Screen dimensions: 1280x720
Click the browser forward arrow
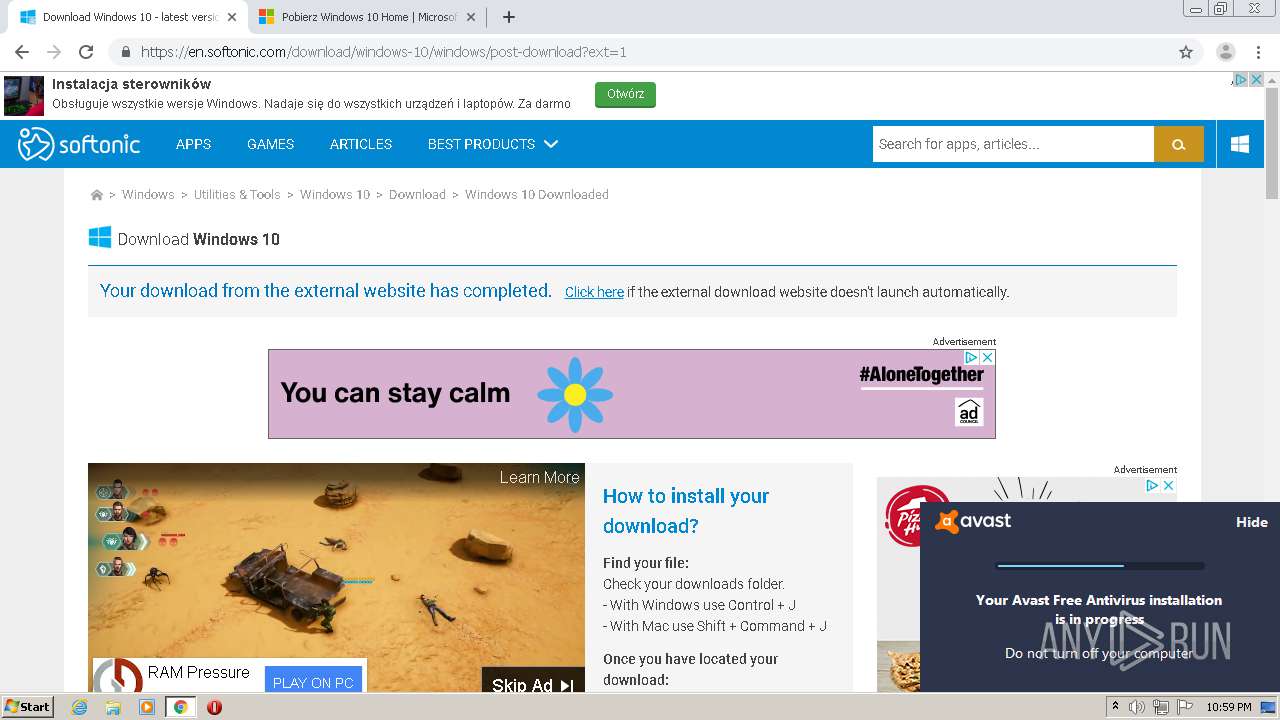pos(54,52)
